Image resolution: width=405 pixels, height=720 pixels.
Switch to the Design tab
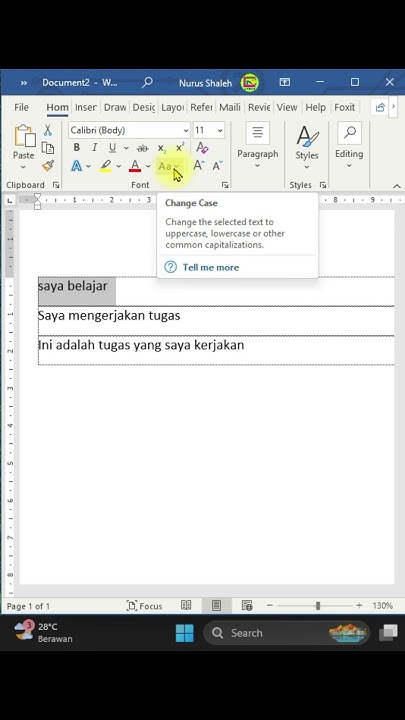click(144, 107)
